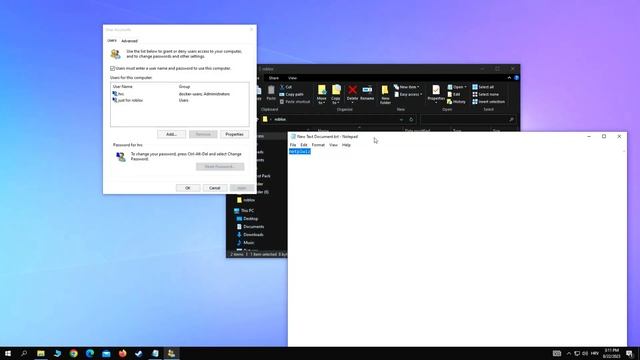Open Firefox from the taskbar
The image size is (640, 360).
click(x=122, y=353)
